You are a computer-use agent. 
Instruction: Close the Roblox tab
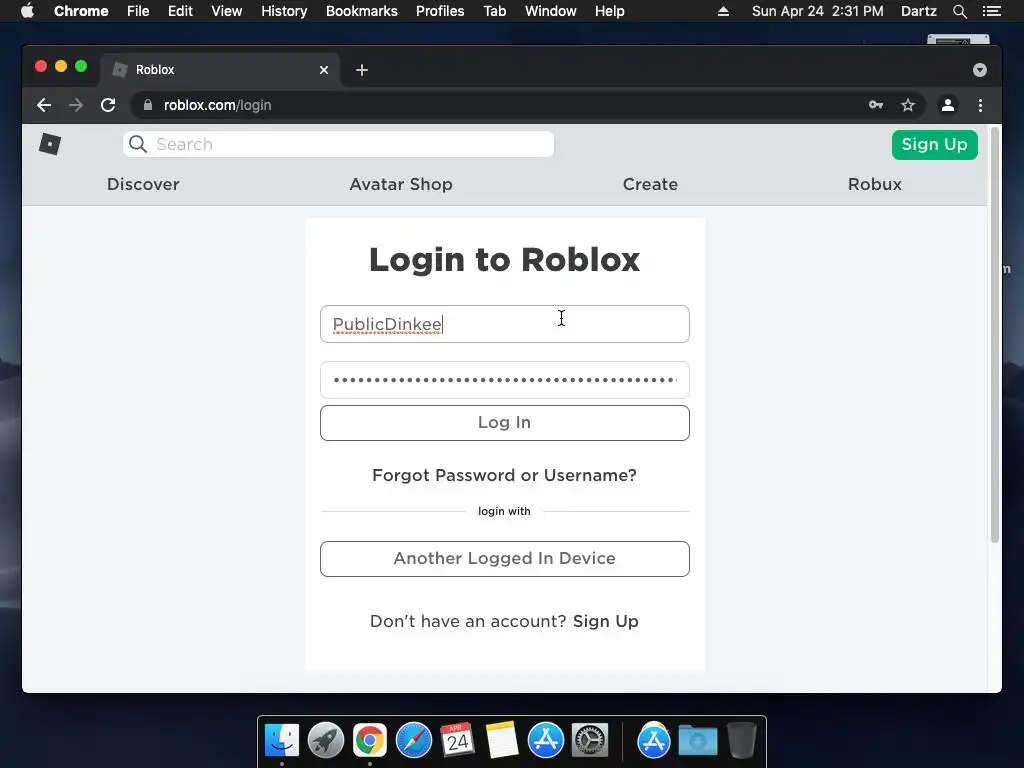pos(324,70)
